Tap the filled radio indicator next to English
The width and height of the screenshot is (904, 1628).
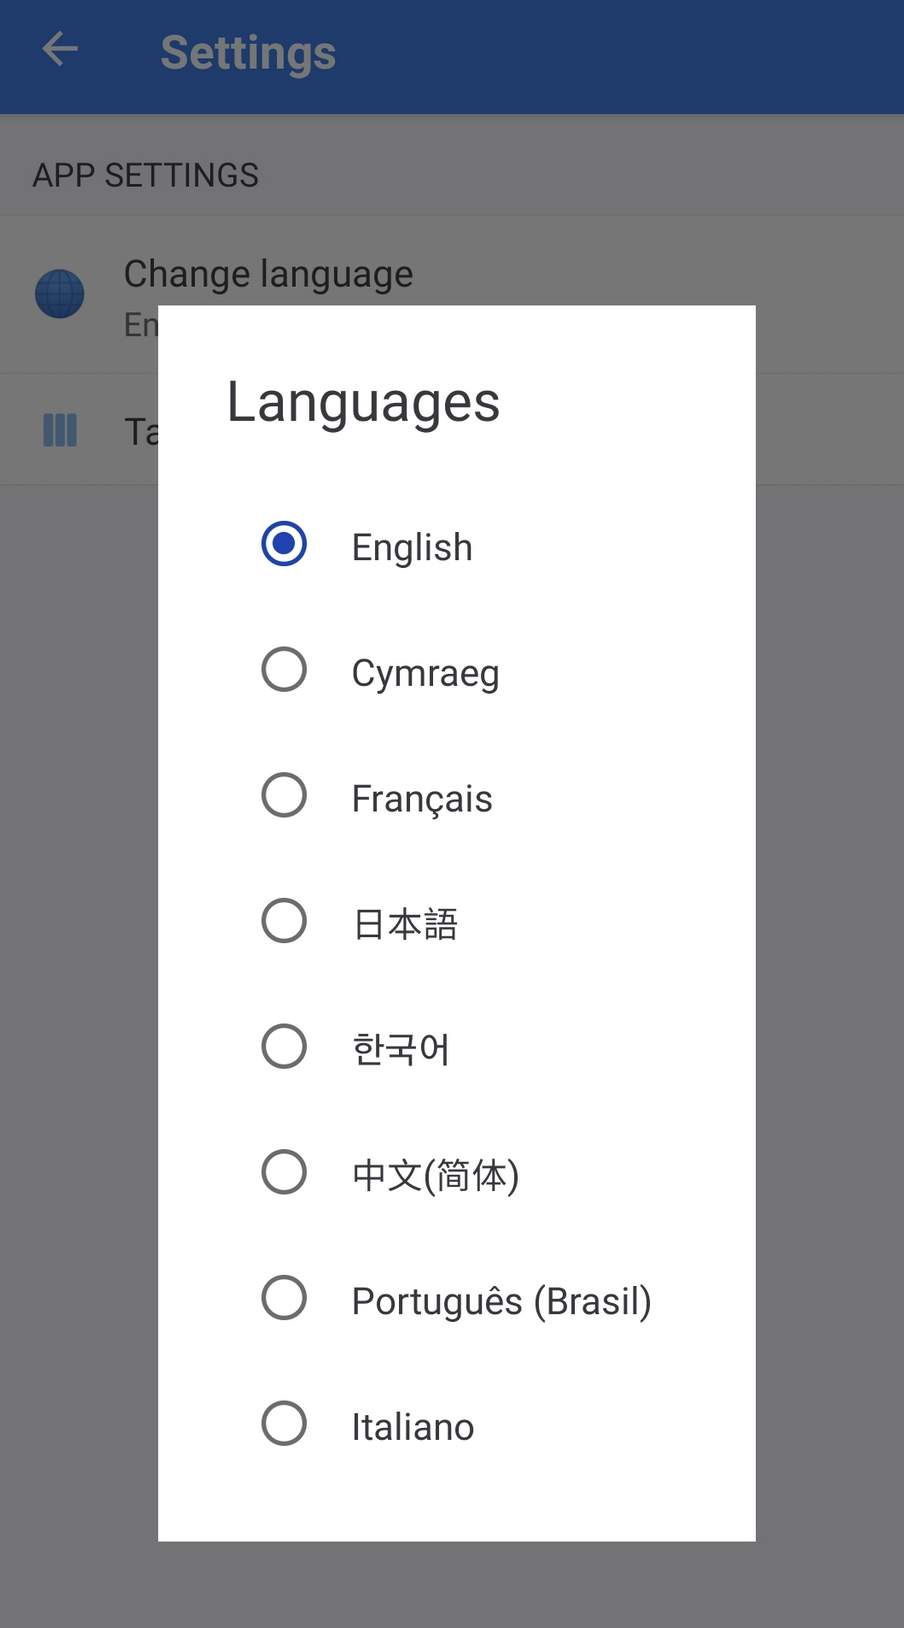[x=284, y=544]
